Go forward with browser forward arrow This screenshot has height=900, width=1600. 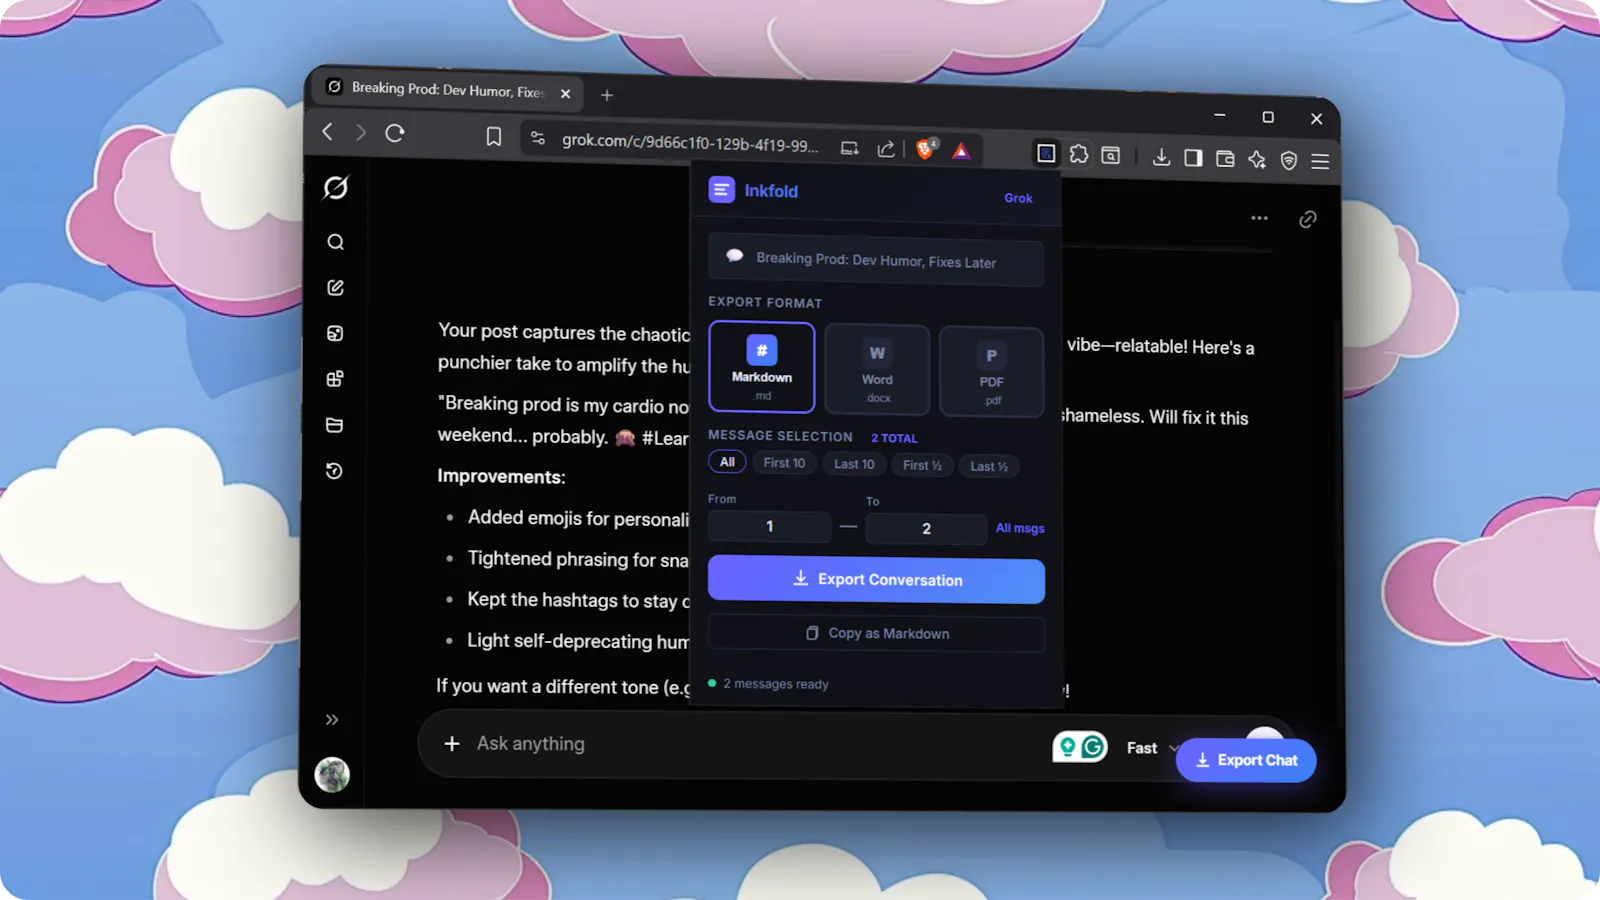(x=361, y=132)
